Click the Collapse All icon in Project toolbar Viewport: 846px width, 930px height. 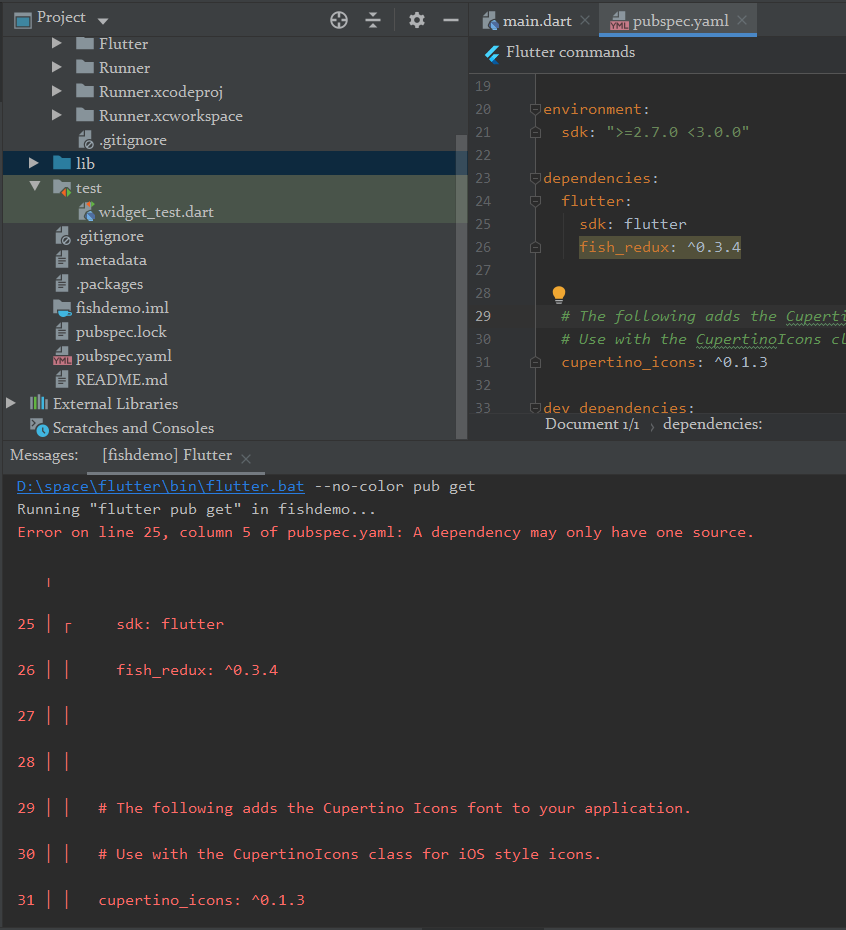coord(373,19)
